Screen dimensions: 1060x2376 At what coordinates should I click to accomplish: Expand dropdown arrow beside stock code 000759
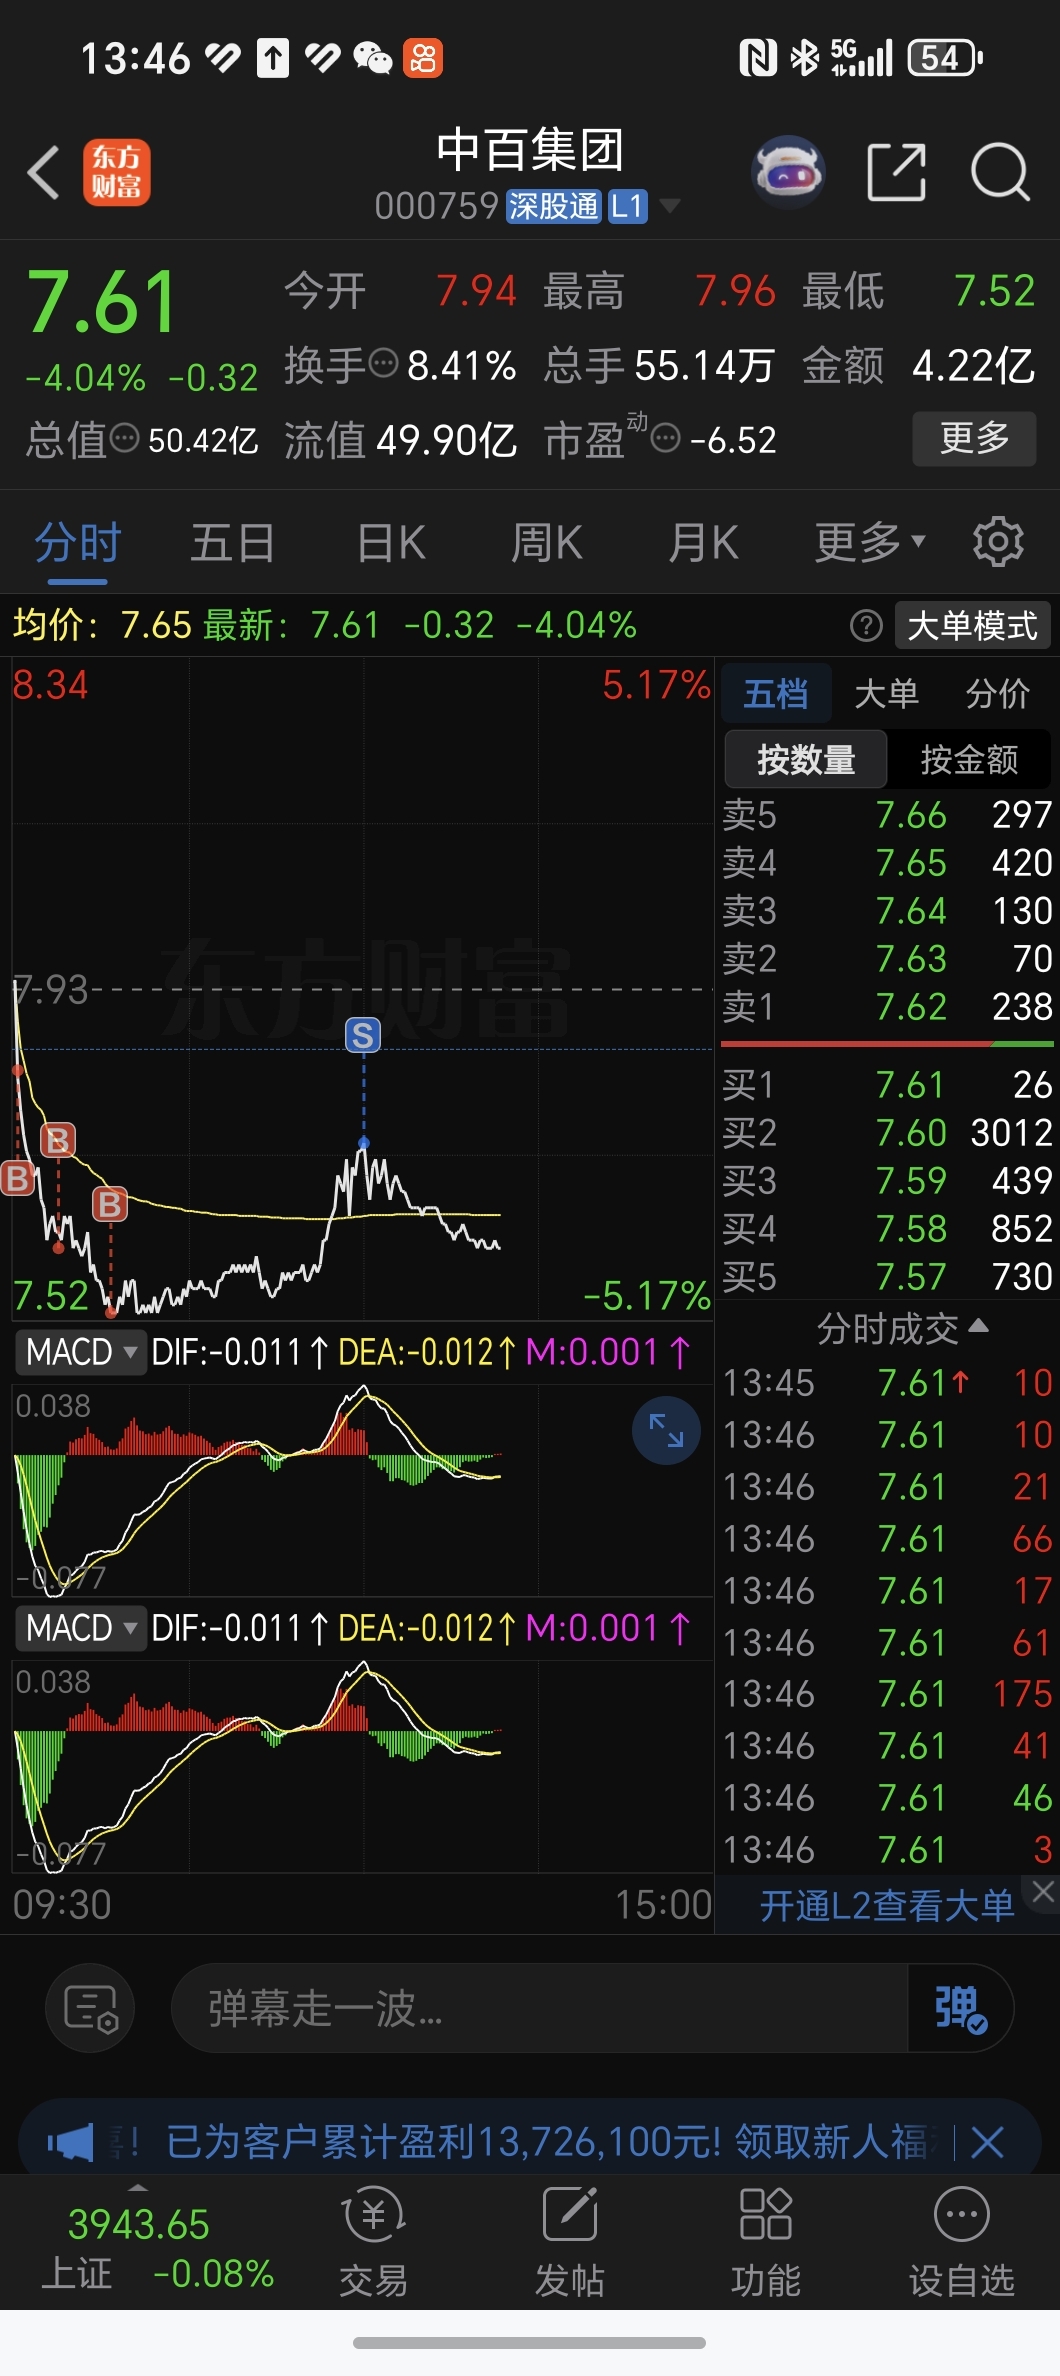pyautogui.click(x=670, y=206)
